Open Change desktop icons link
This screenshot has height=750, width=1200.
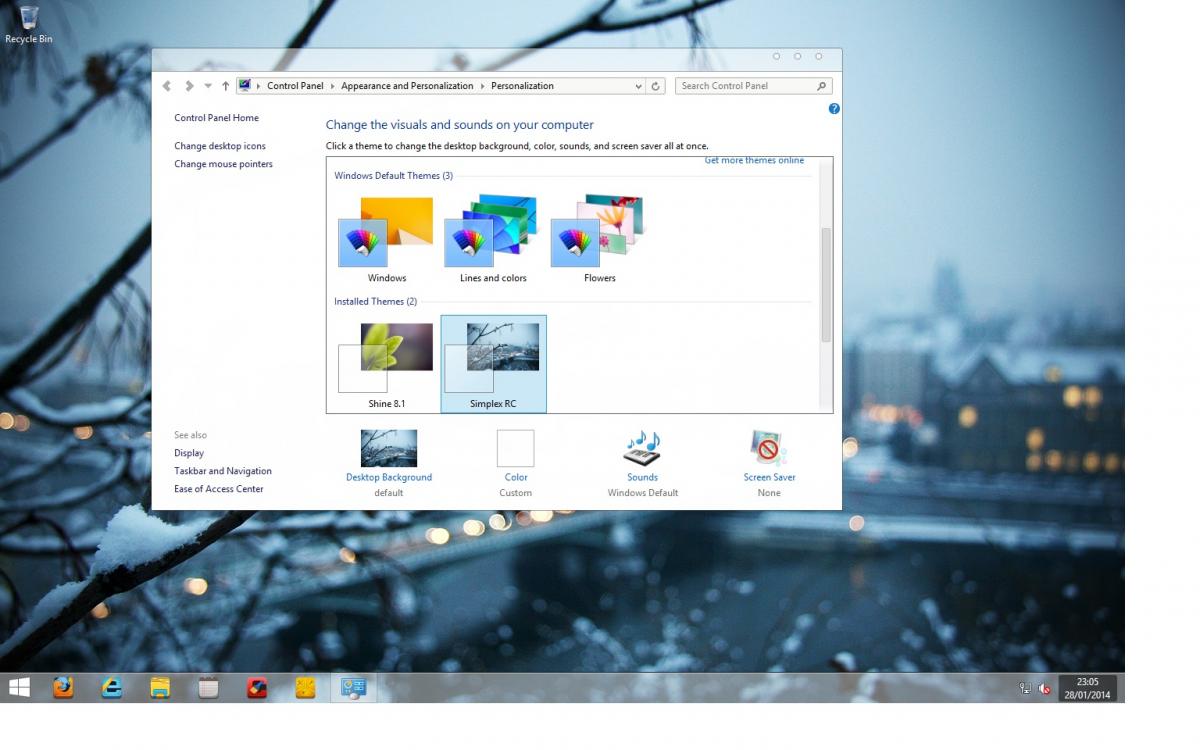coord(220,146)
